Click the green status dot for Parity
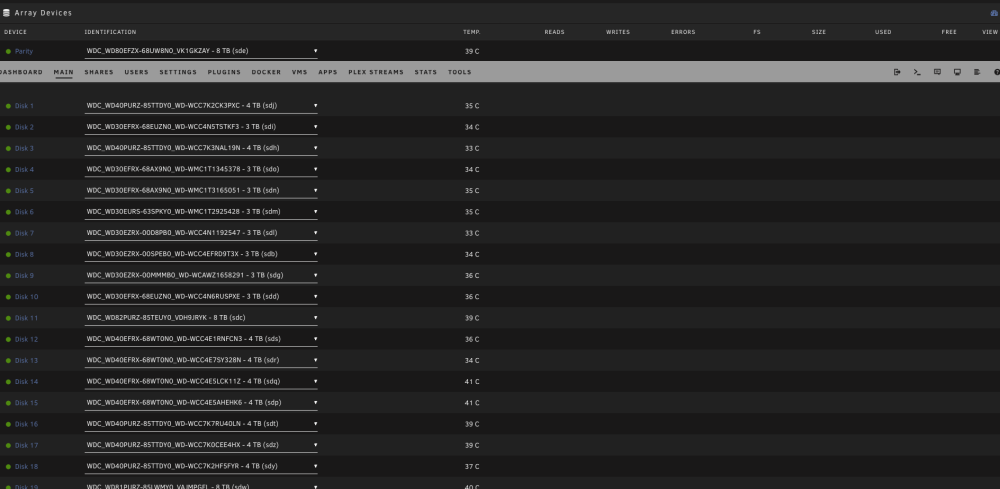This screenshot has width=1000, height=489. pyautogui.click(x=8, y=51)
